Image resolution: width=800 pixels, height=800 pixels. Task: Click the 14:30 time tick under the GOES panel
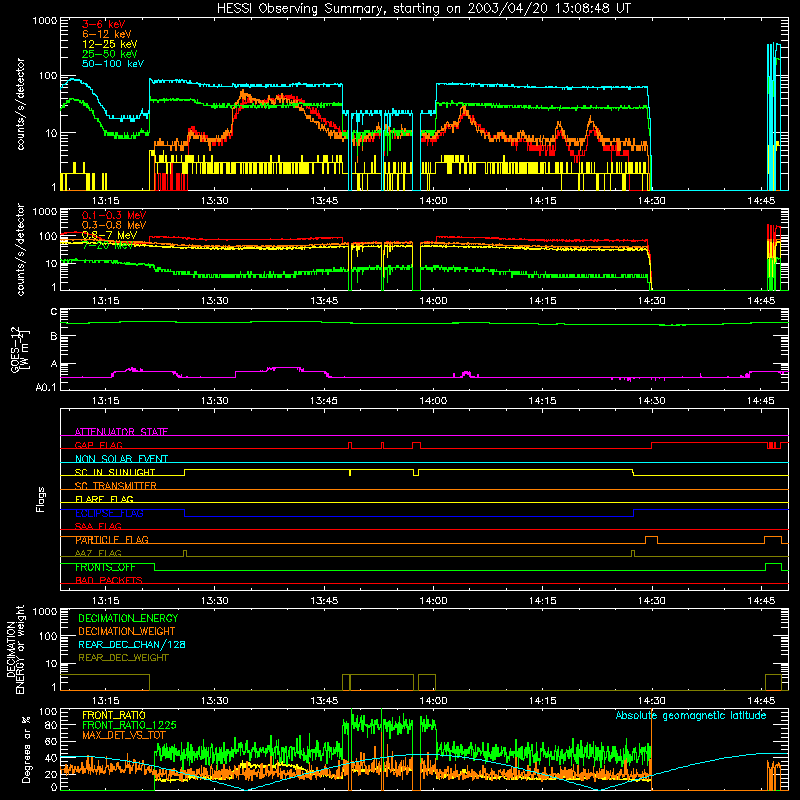tap(652, 401)
